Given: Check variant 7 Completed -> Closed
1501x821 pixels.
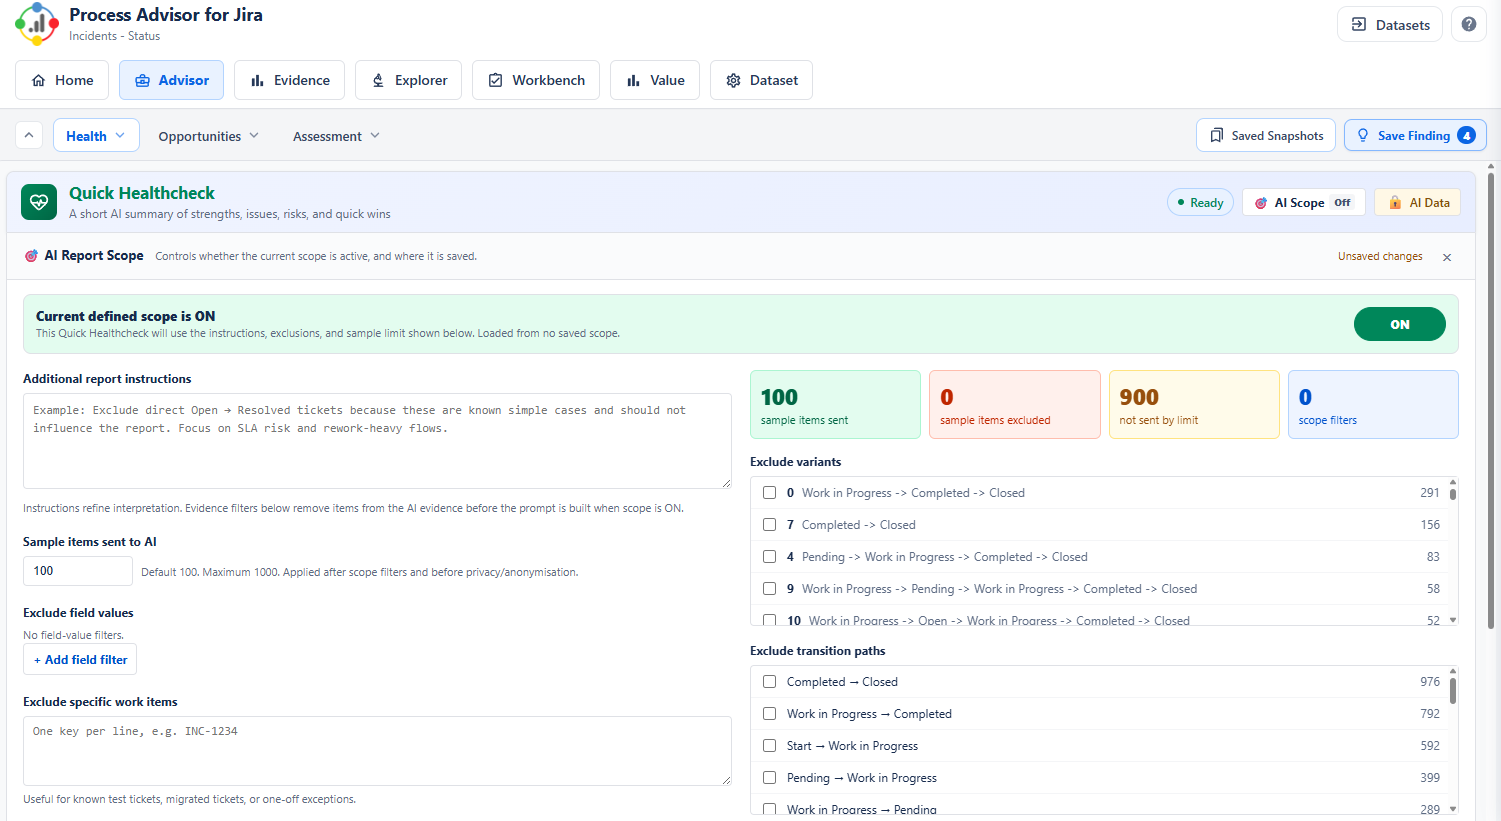Looking at the screenshot, I should [x=769, y=525].
